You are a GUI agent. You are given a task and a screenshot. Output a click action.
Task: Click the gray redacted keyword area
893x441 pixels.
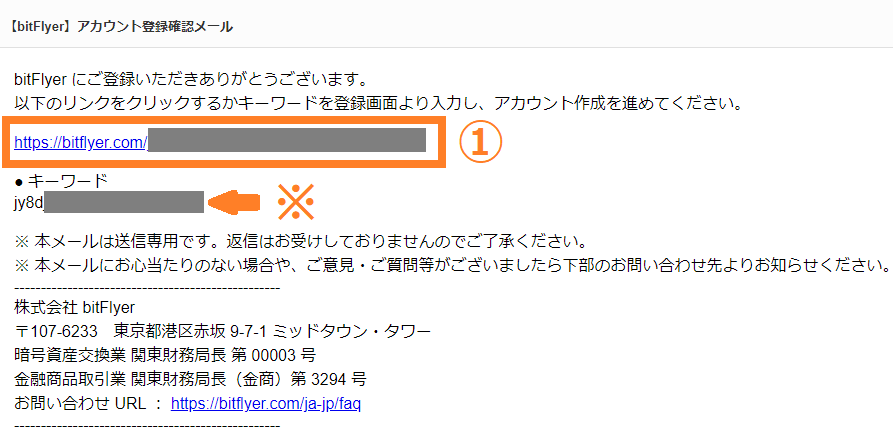pos(124,202)
